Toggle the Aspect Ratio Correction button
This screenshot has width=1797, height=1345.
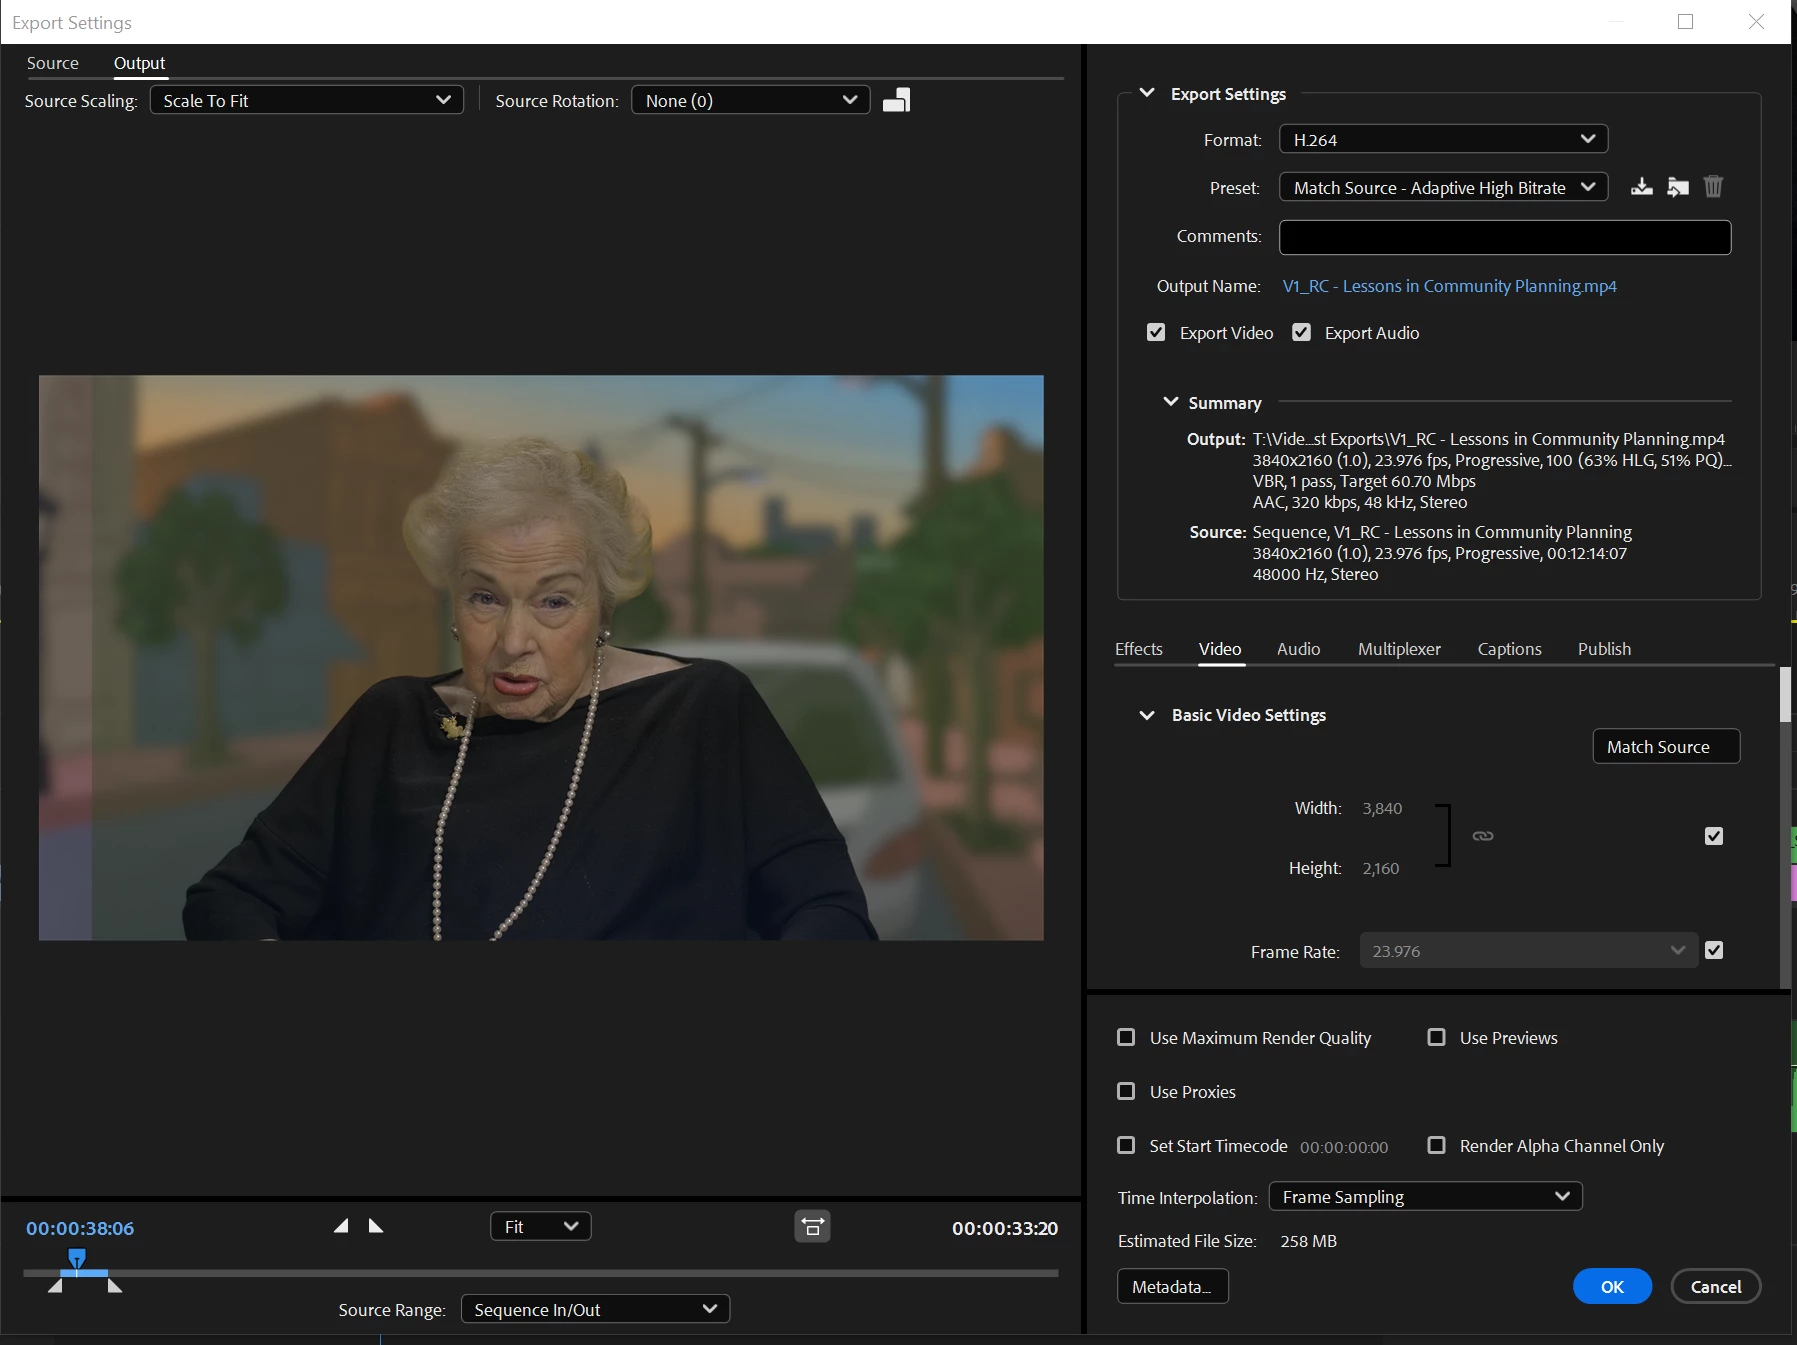[812, 1226]
